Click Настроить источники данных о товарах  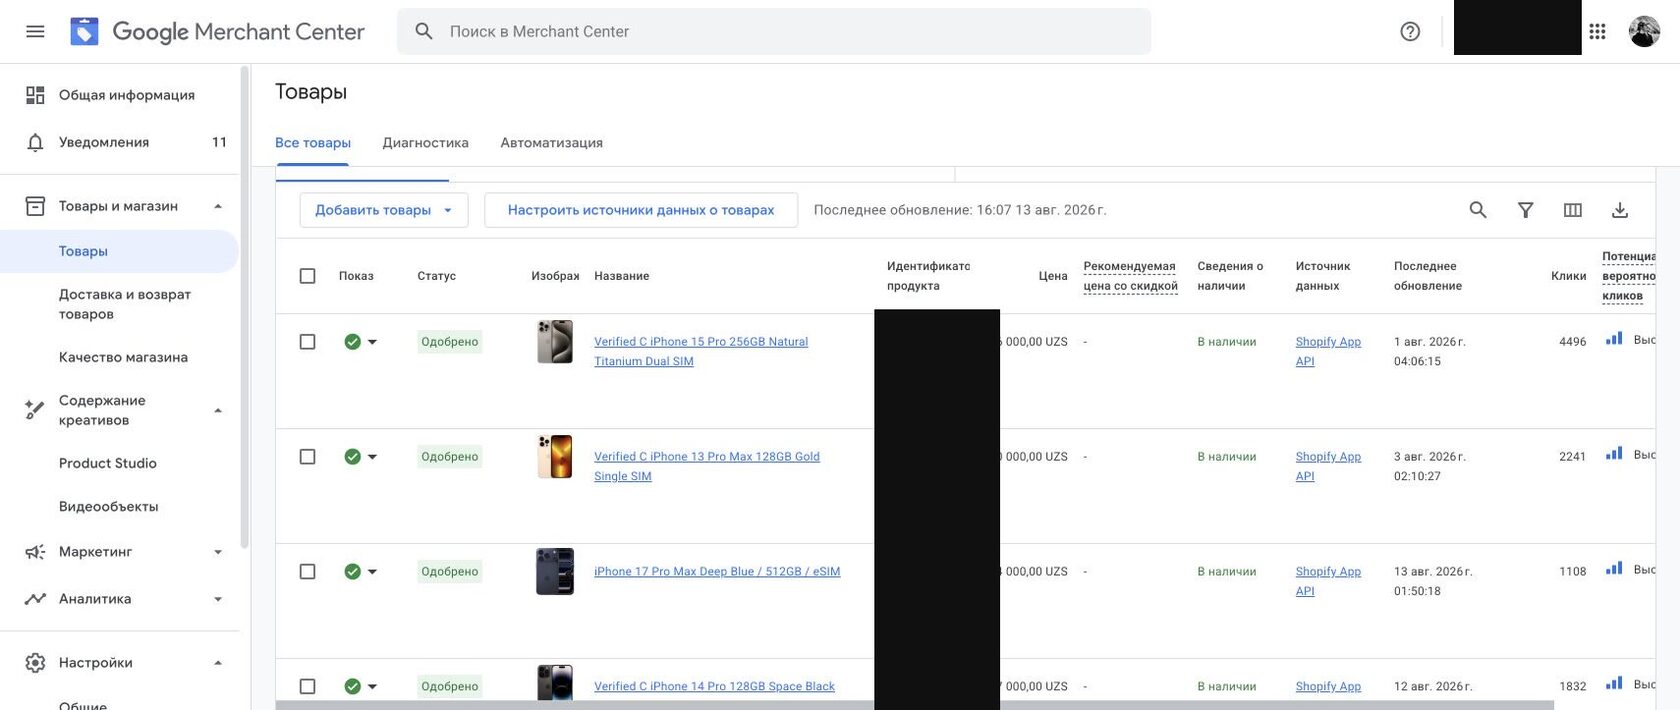point(641,210)
